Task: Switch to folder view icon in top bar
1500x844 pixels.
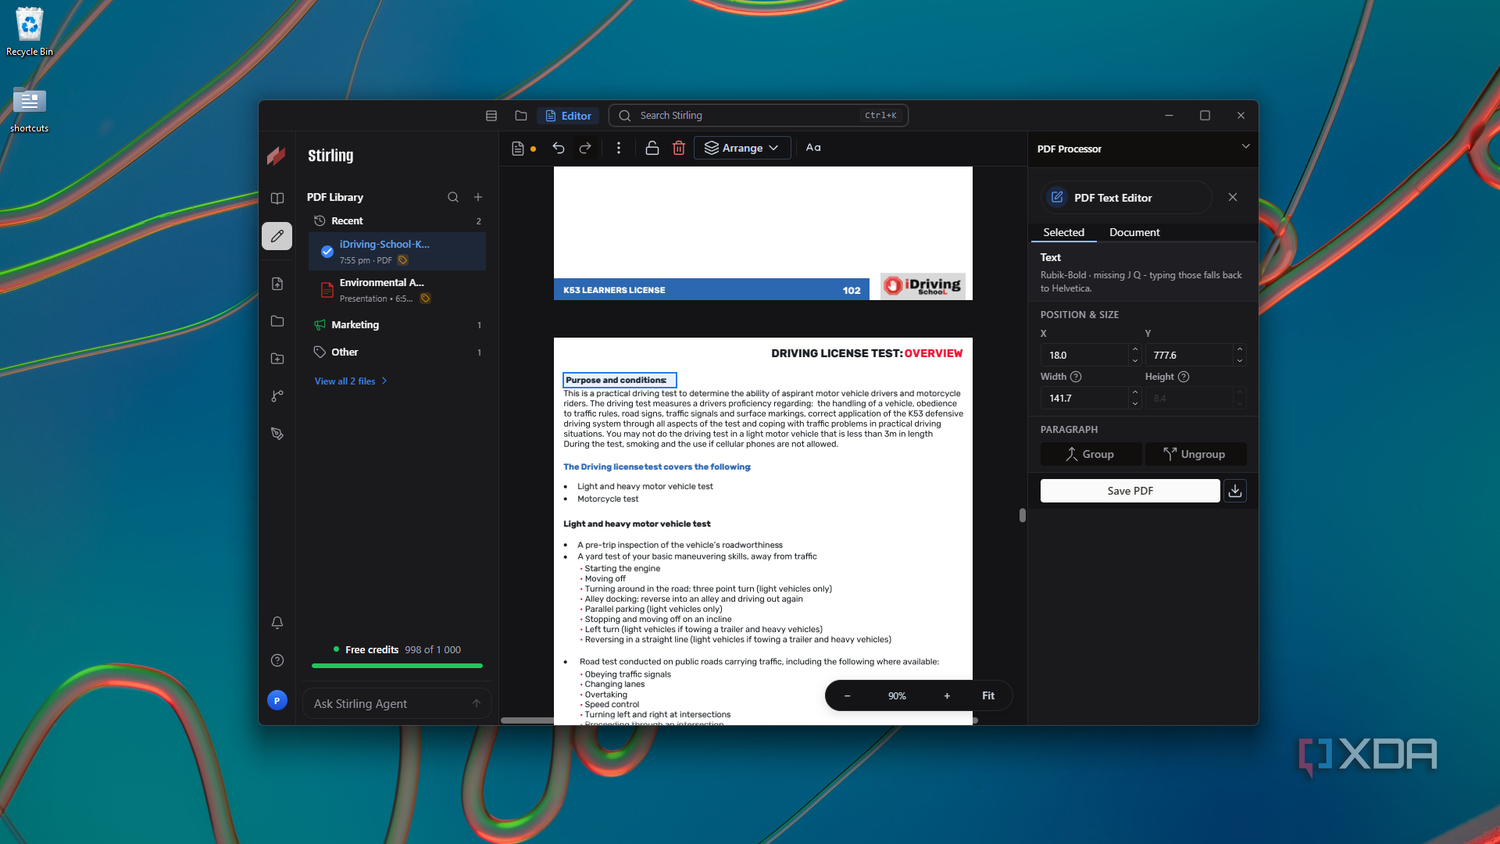Action: [x=521, y=116]
